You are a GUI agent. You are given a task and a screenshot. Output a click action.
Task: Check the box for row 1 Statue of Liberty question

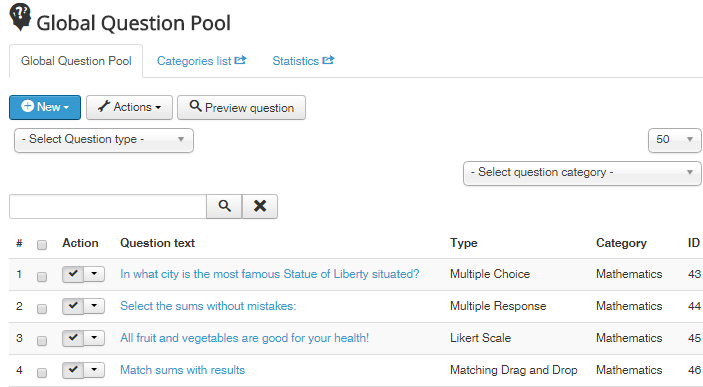point(42,277)
